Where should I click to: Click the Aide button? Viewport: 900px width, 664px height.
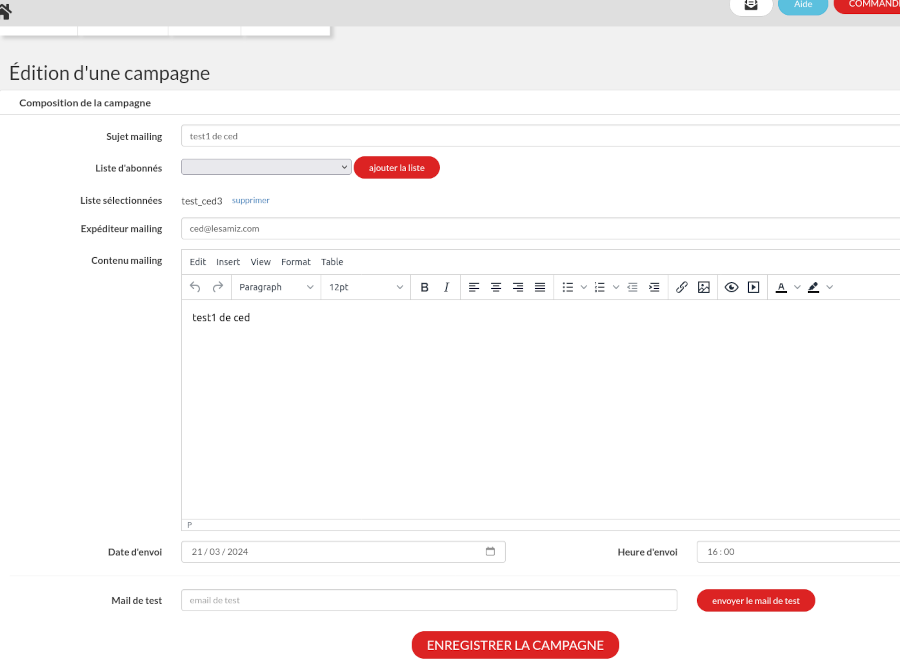(803, 5)
